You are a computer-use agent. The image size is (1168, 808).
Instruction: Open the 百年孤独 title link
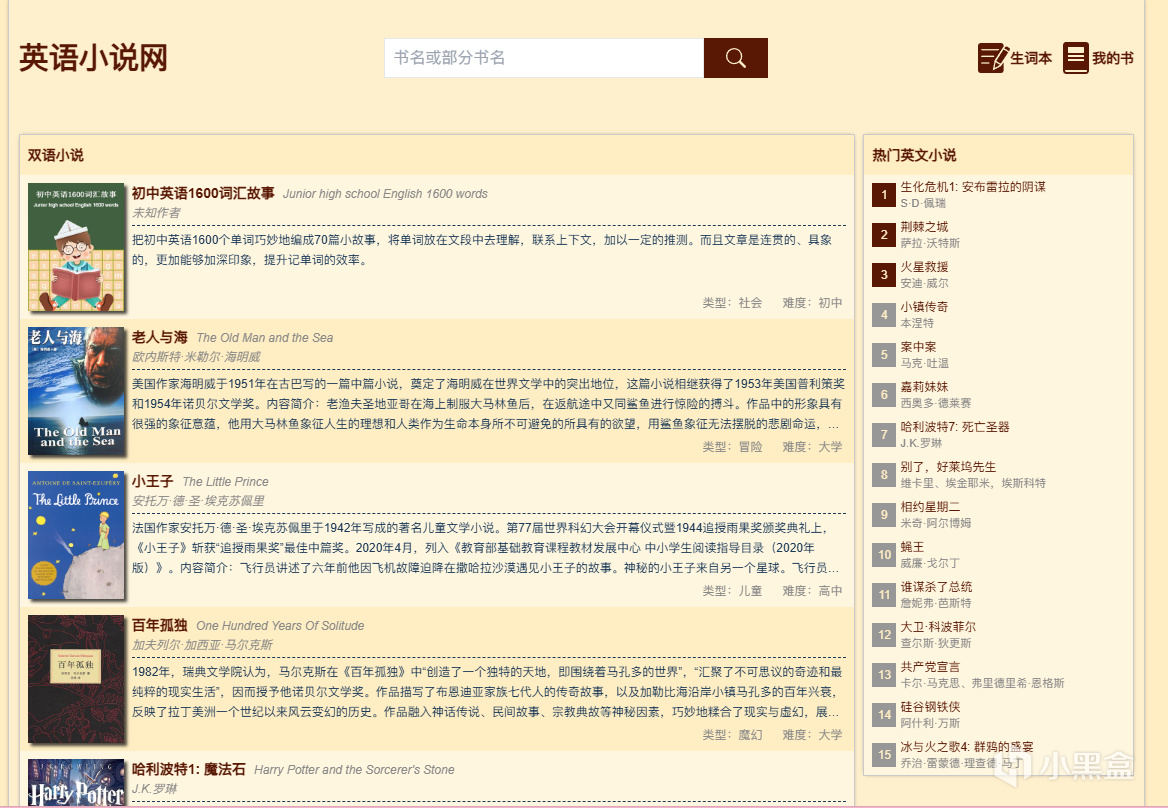pyautogui.click(x=159, y=626)
